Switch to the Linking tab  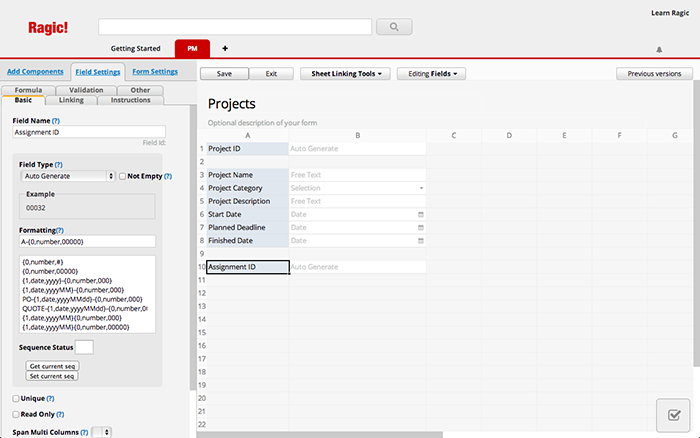[x=71, y=100]
